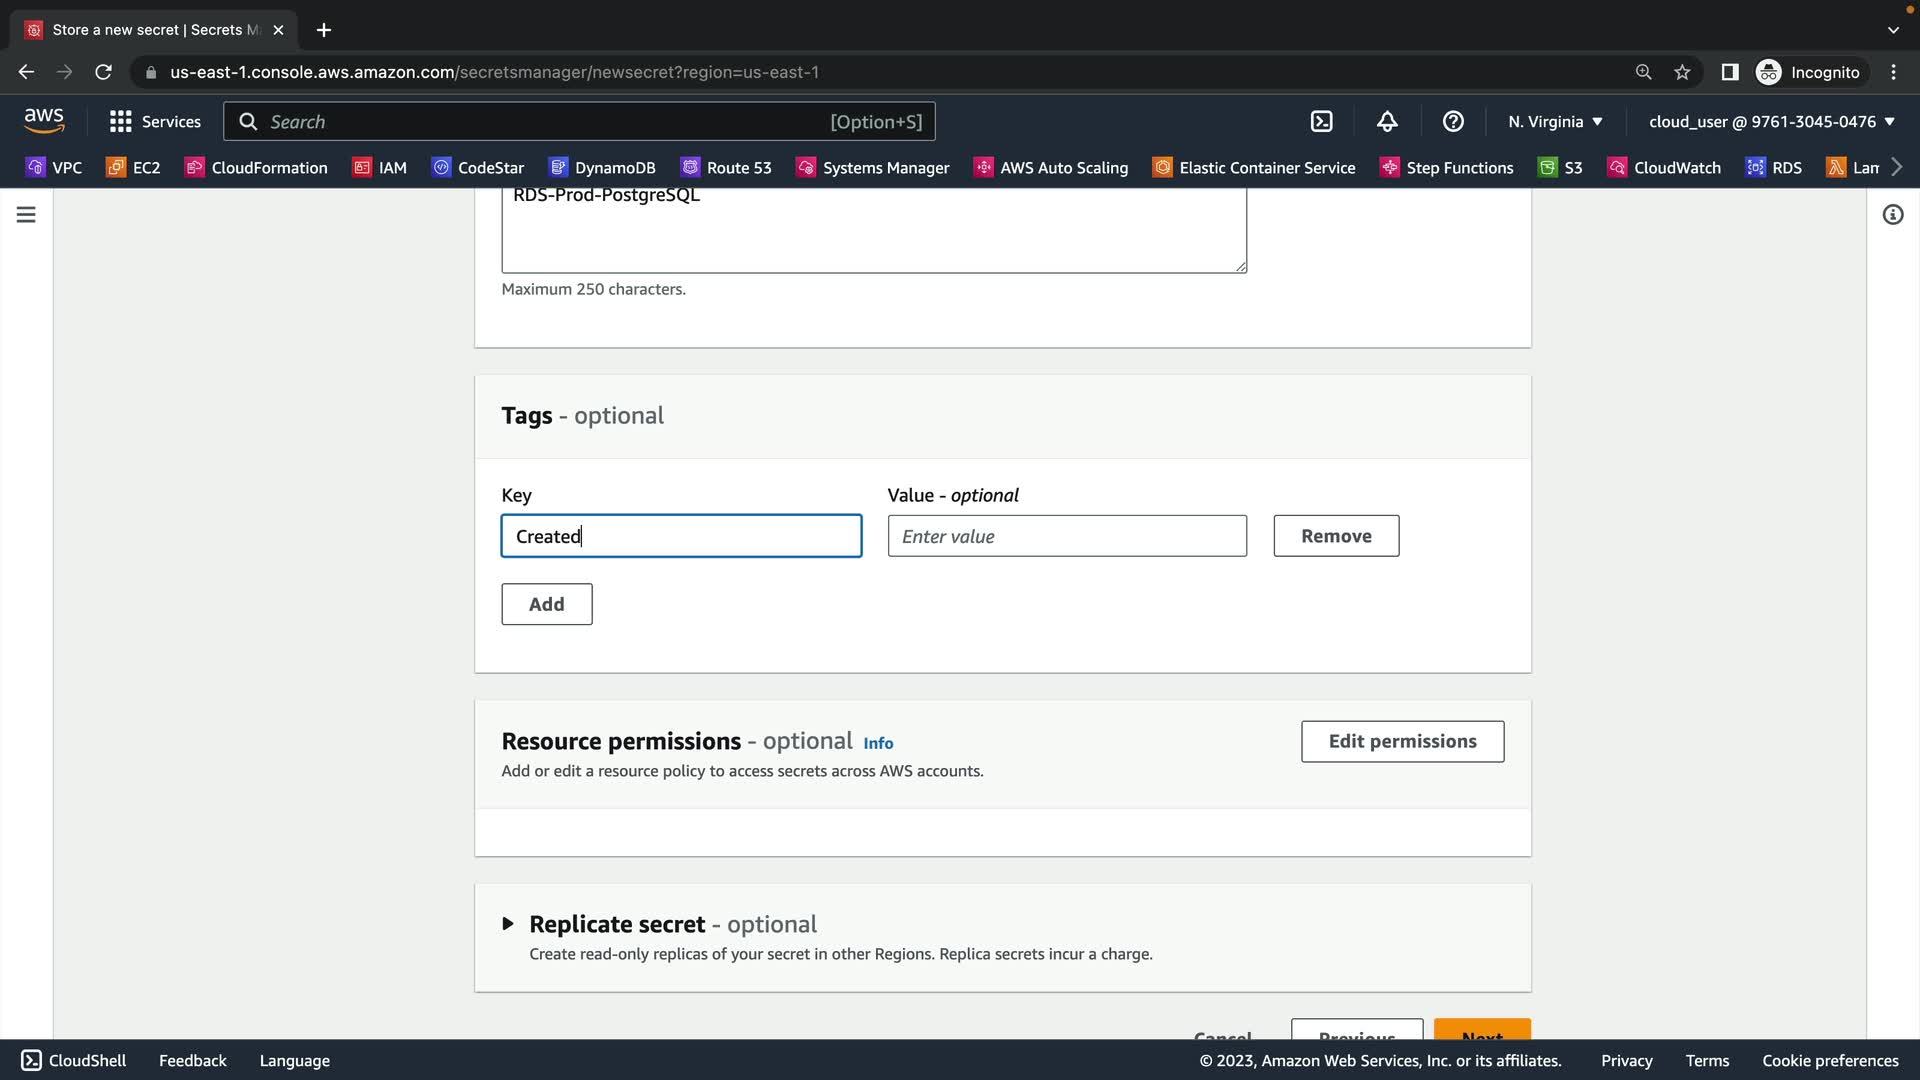Image resolution: width=1920 pixels, height=1080 pixels.
Task: Open the S3 shortcut in favorites bar
Action: click(x=1561, y=167)
